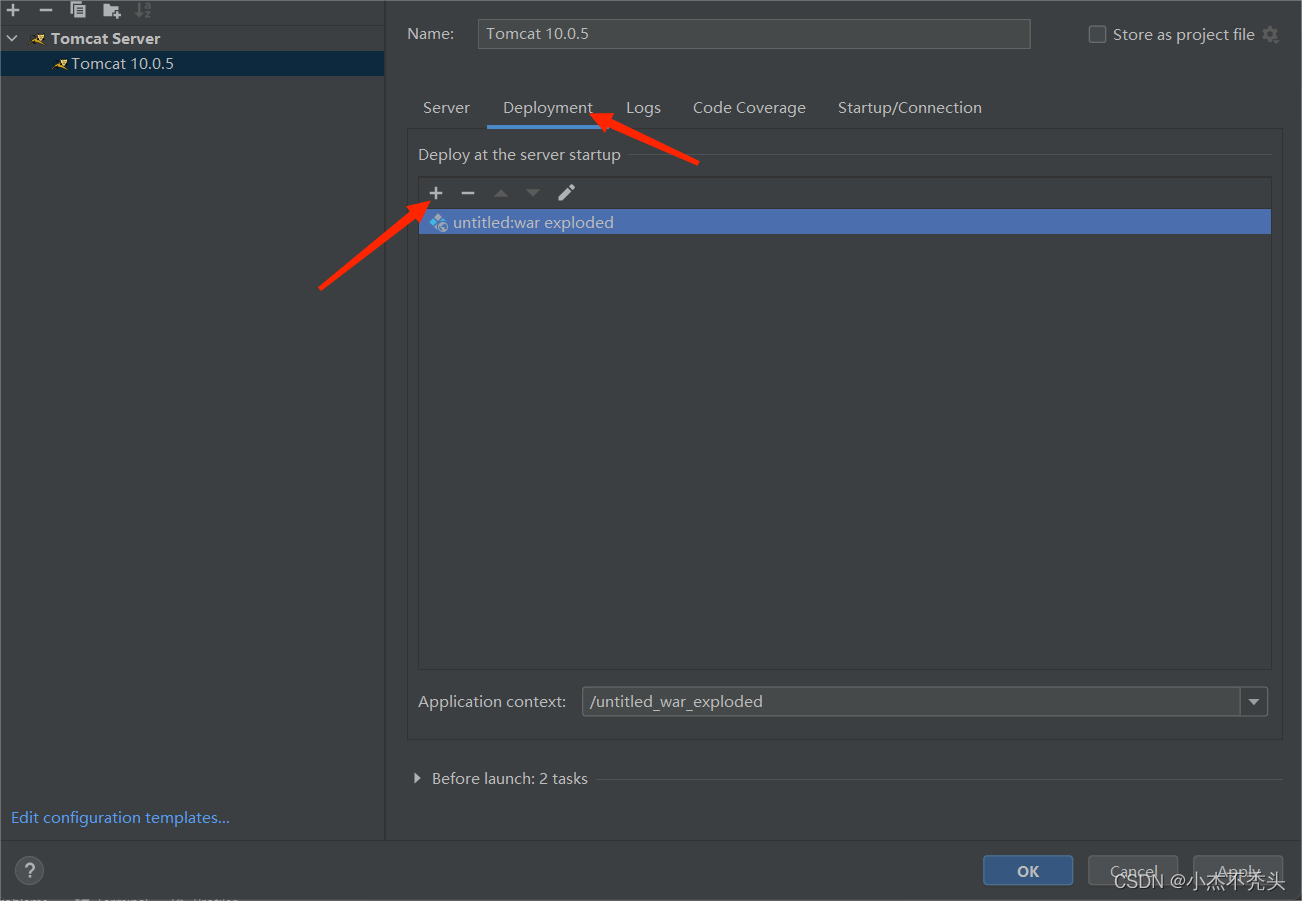The width and height of the screenshot is (1302, 901).
Task: Move configuration into new folder
Action: (112, 10)
